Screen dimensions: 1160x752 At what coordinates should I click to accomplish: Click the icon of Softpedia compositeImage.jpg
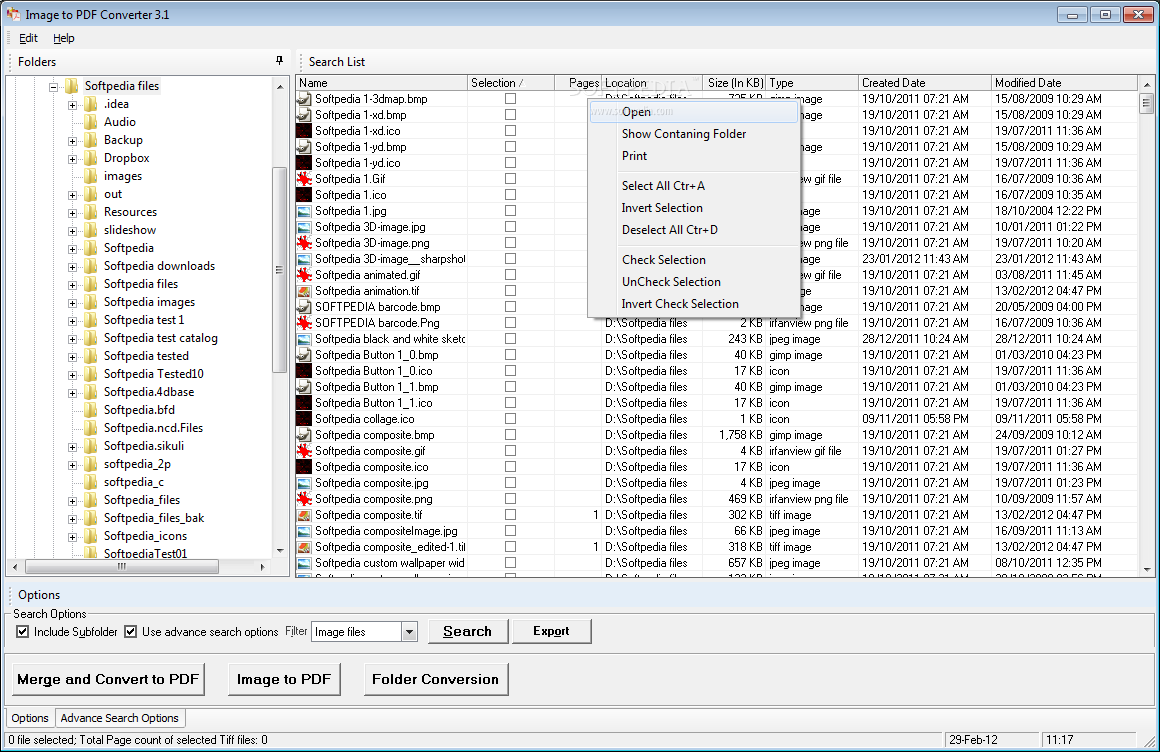(303, 531)
